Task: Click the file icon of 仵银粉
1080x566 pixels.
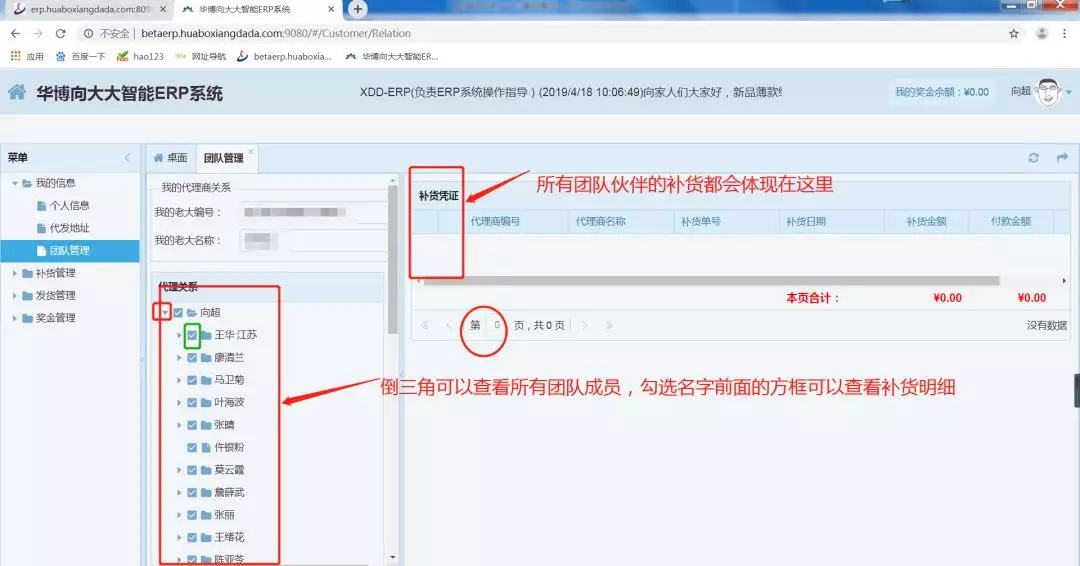Action: pyautogui.click(x=206, y=448)
